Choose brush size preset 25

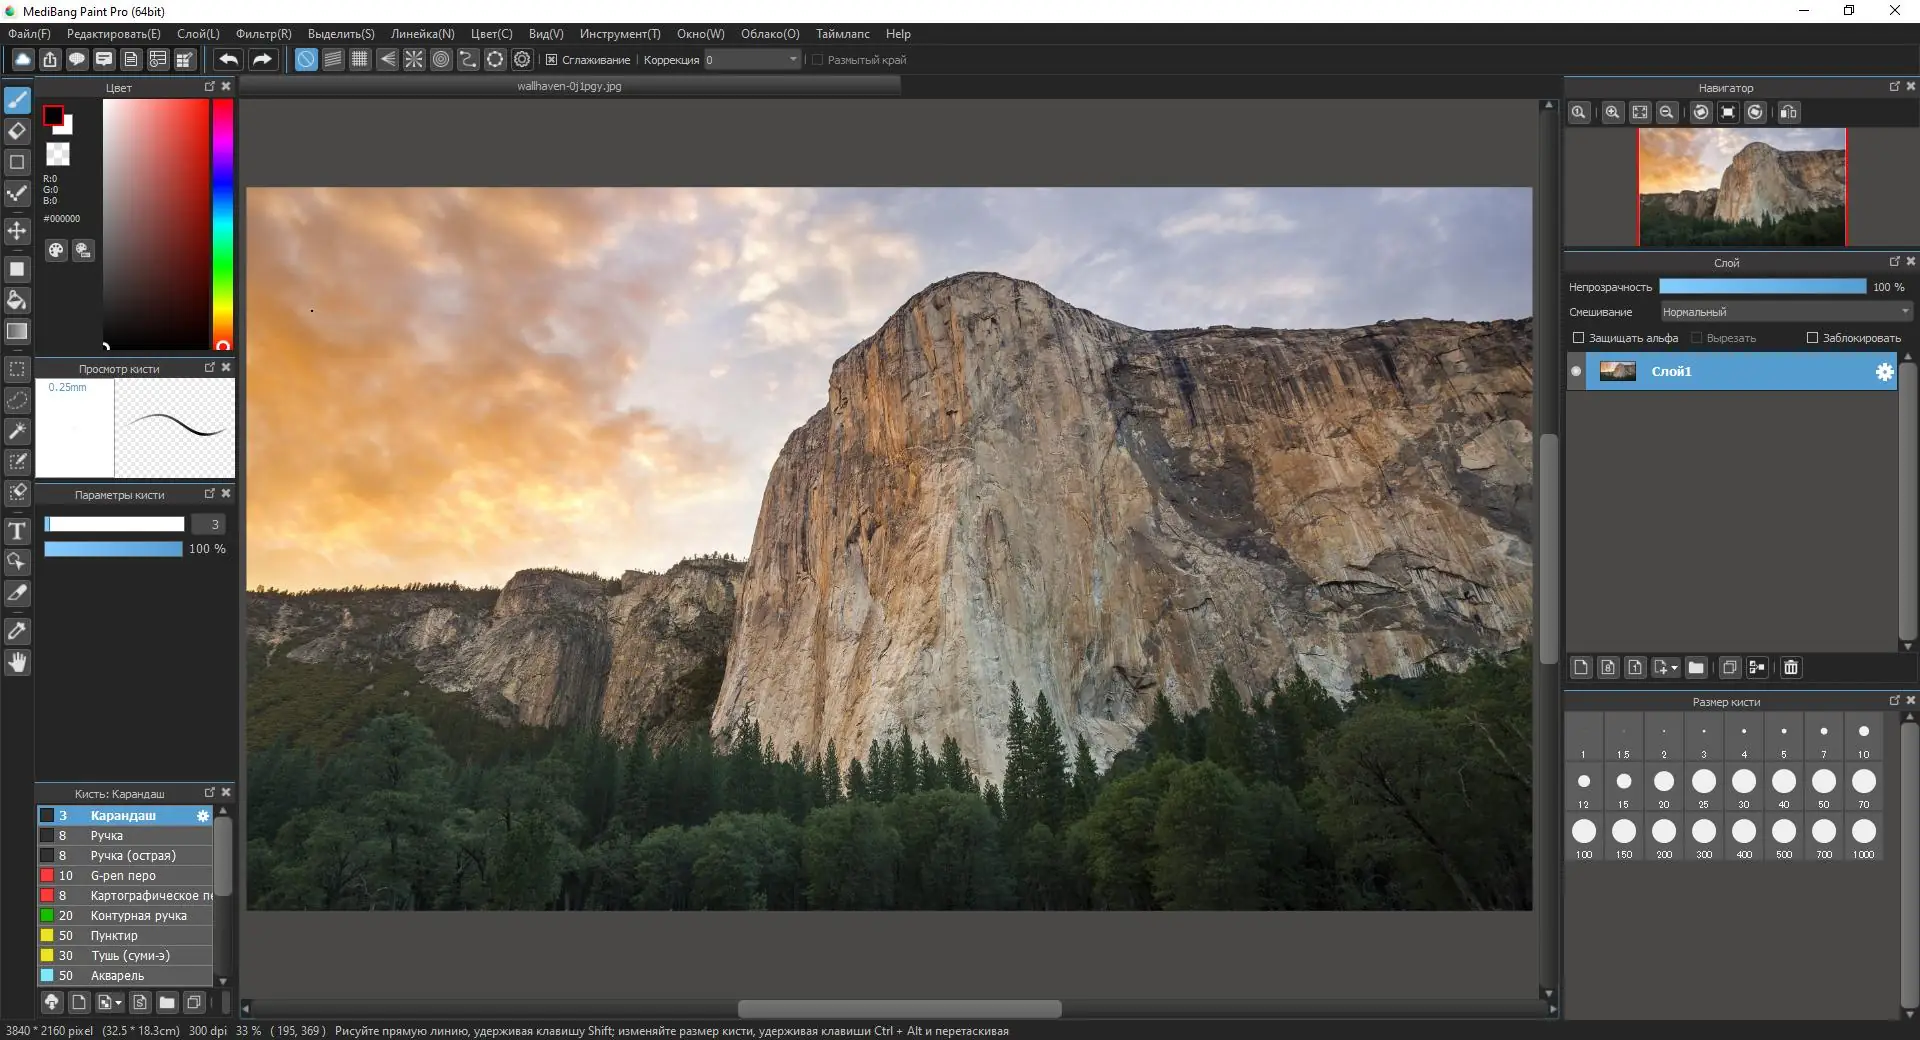pyautogui.click(x=1704, y=787)
